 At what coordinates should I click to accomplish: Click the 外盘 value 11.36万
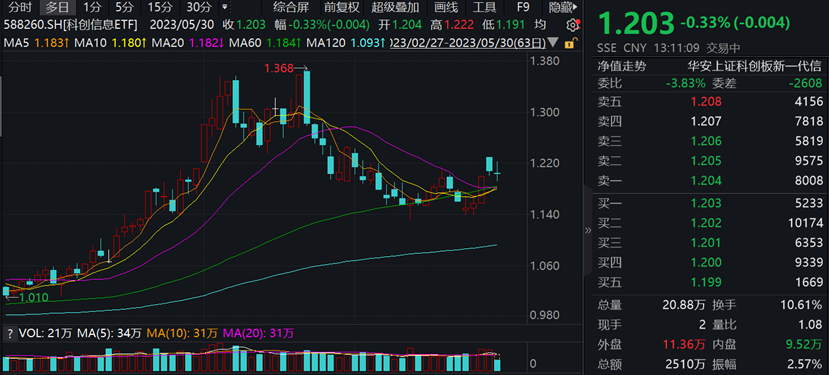(x=683, y=345)
